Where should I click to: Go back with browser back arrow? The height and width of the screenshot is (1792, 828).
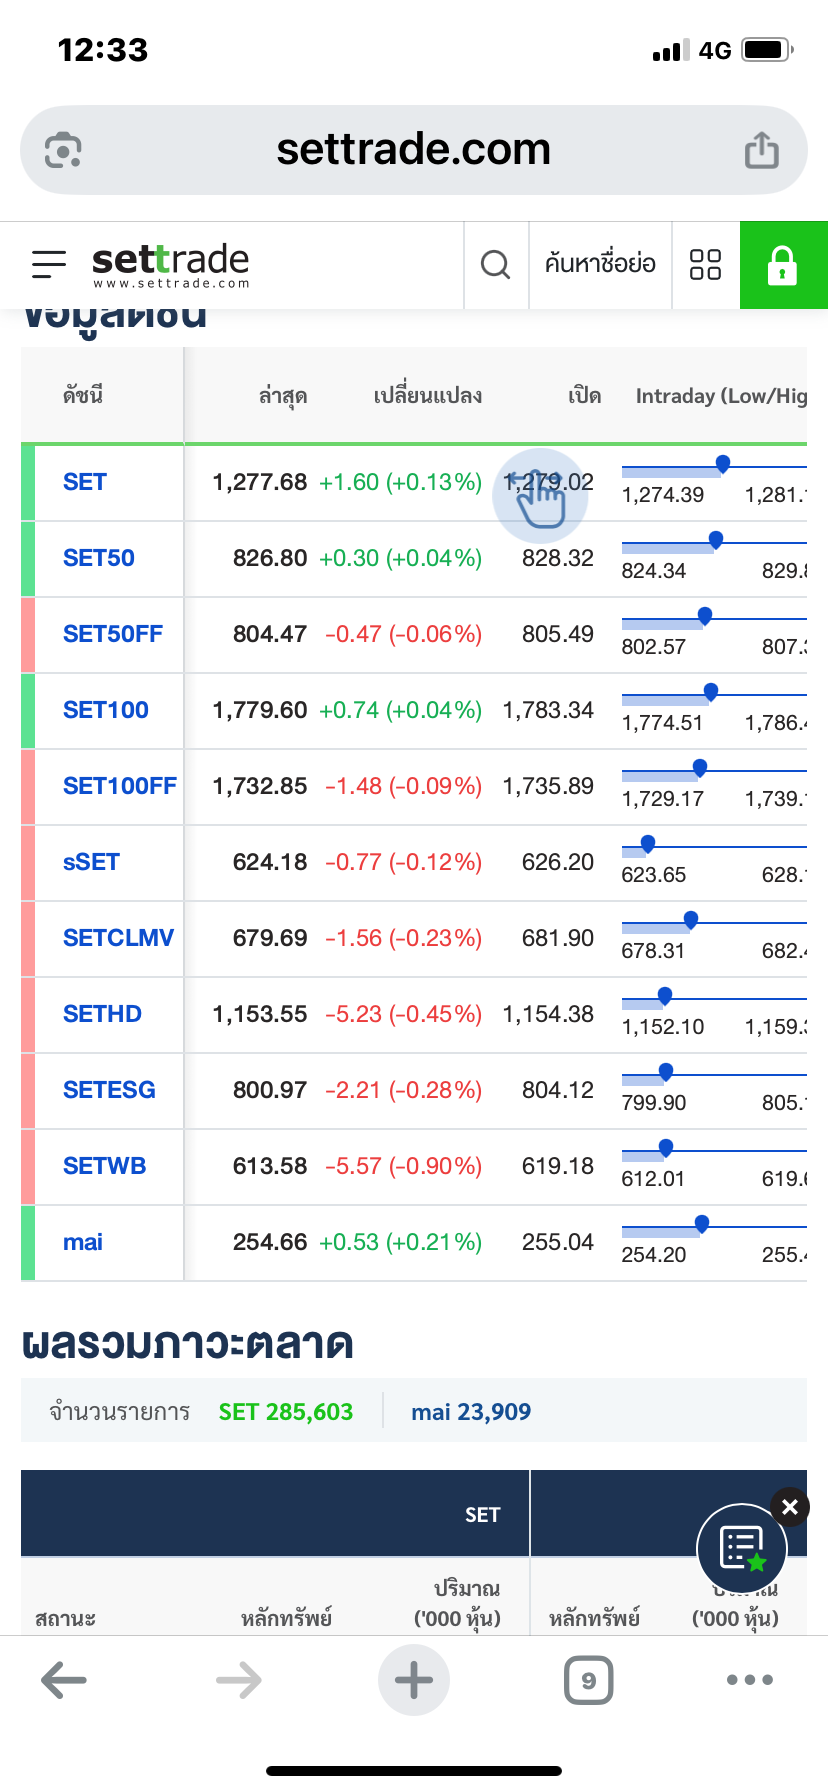click(64, 1680)
